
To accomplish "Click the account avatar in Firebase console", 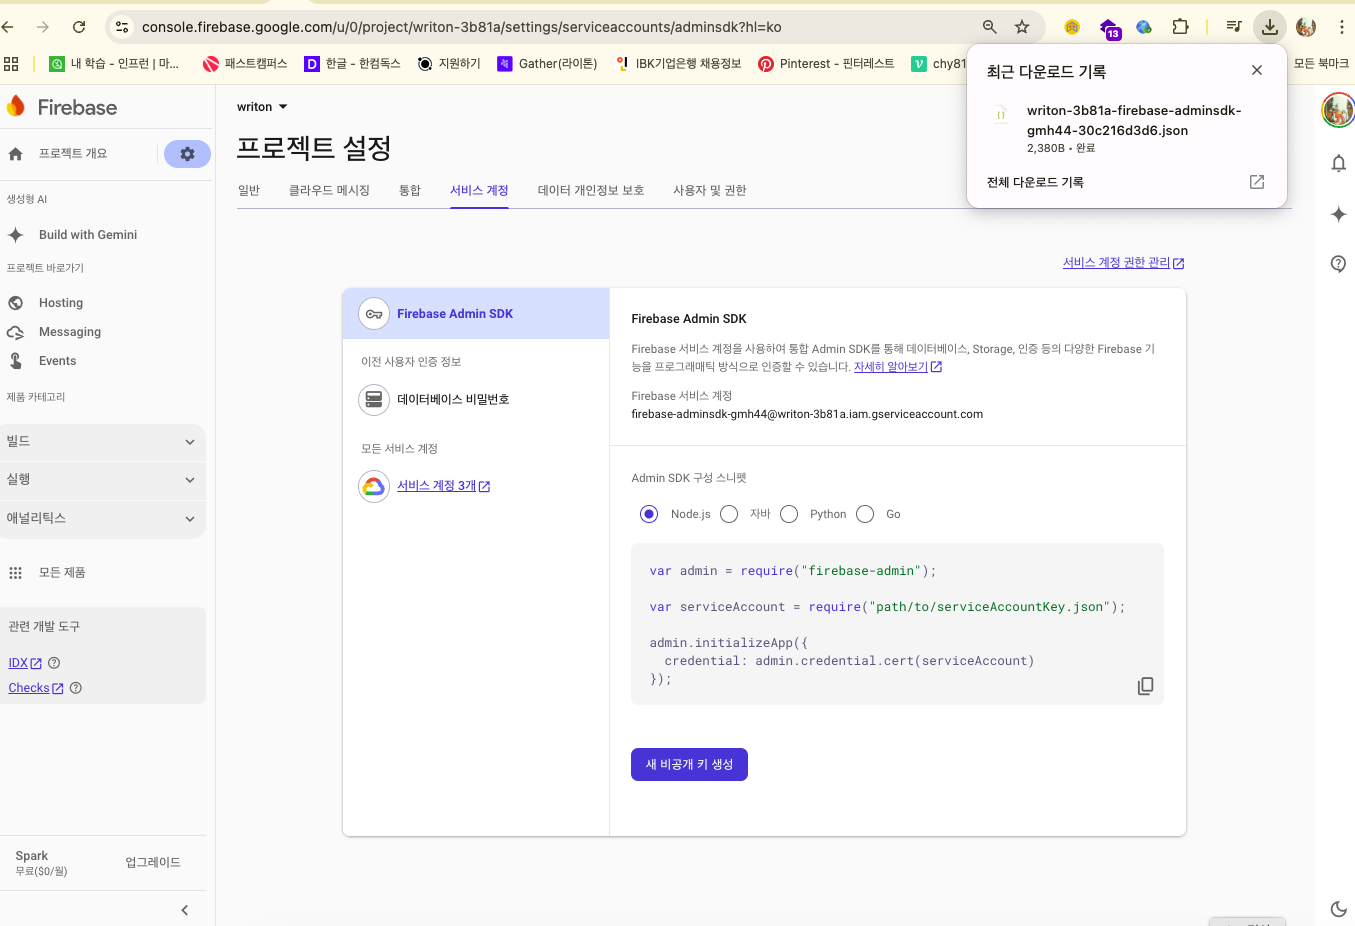I will tap(1338, 110).
